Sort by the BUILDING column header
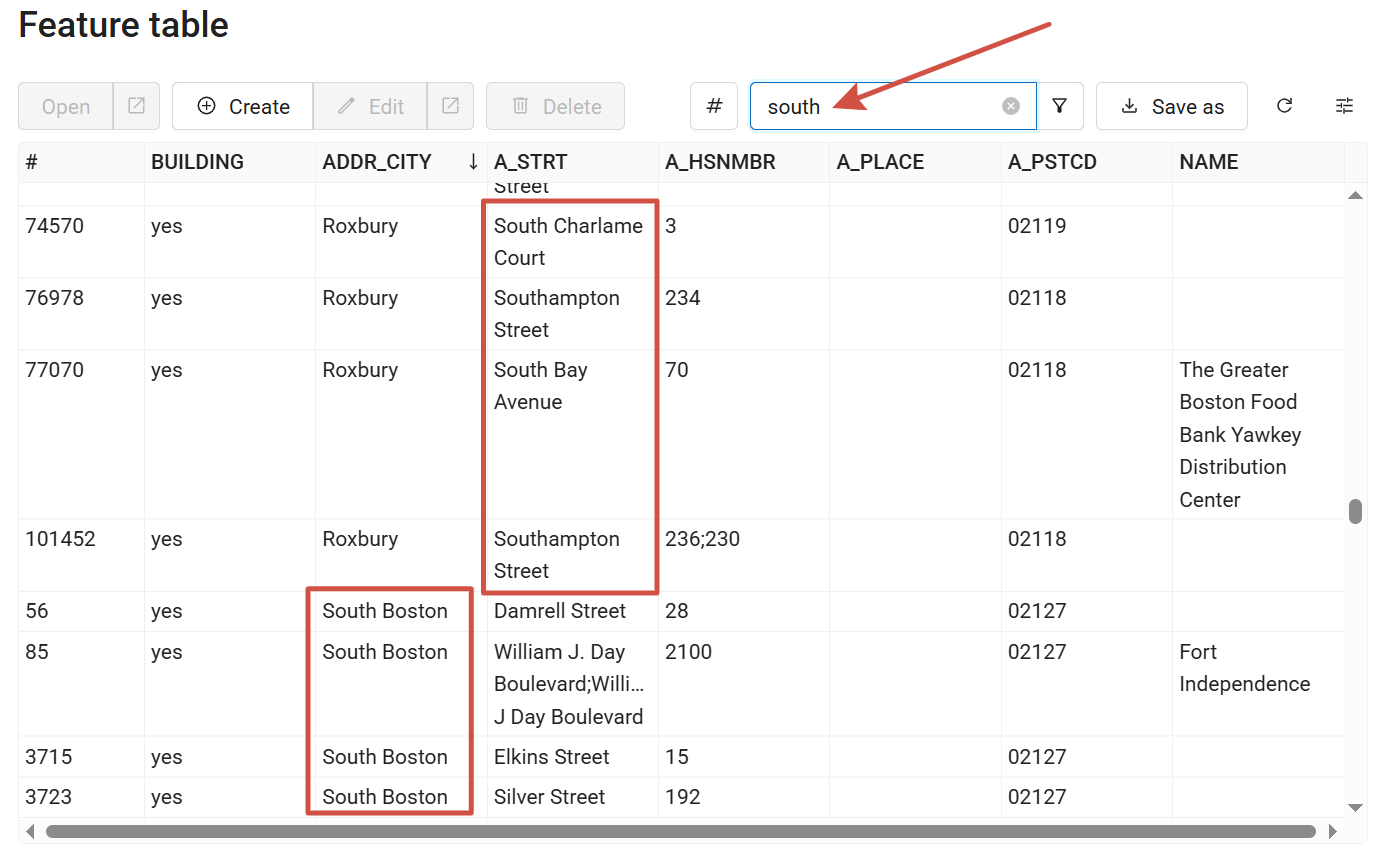The image size is (1382, 862). pos(197,162)
